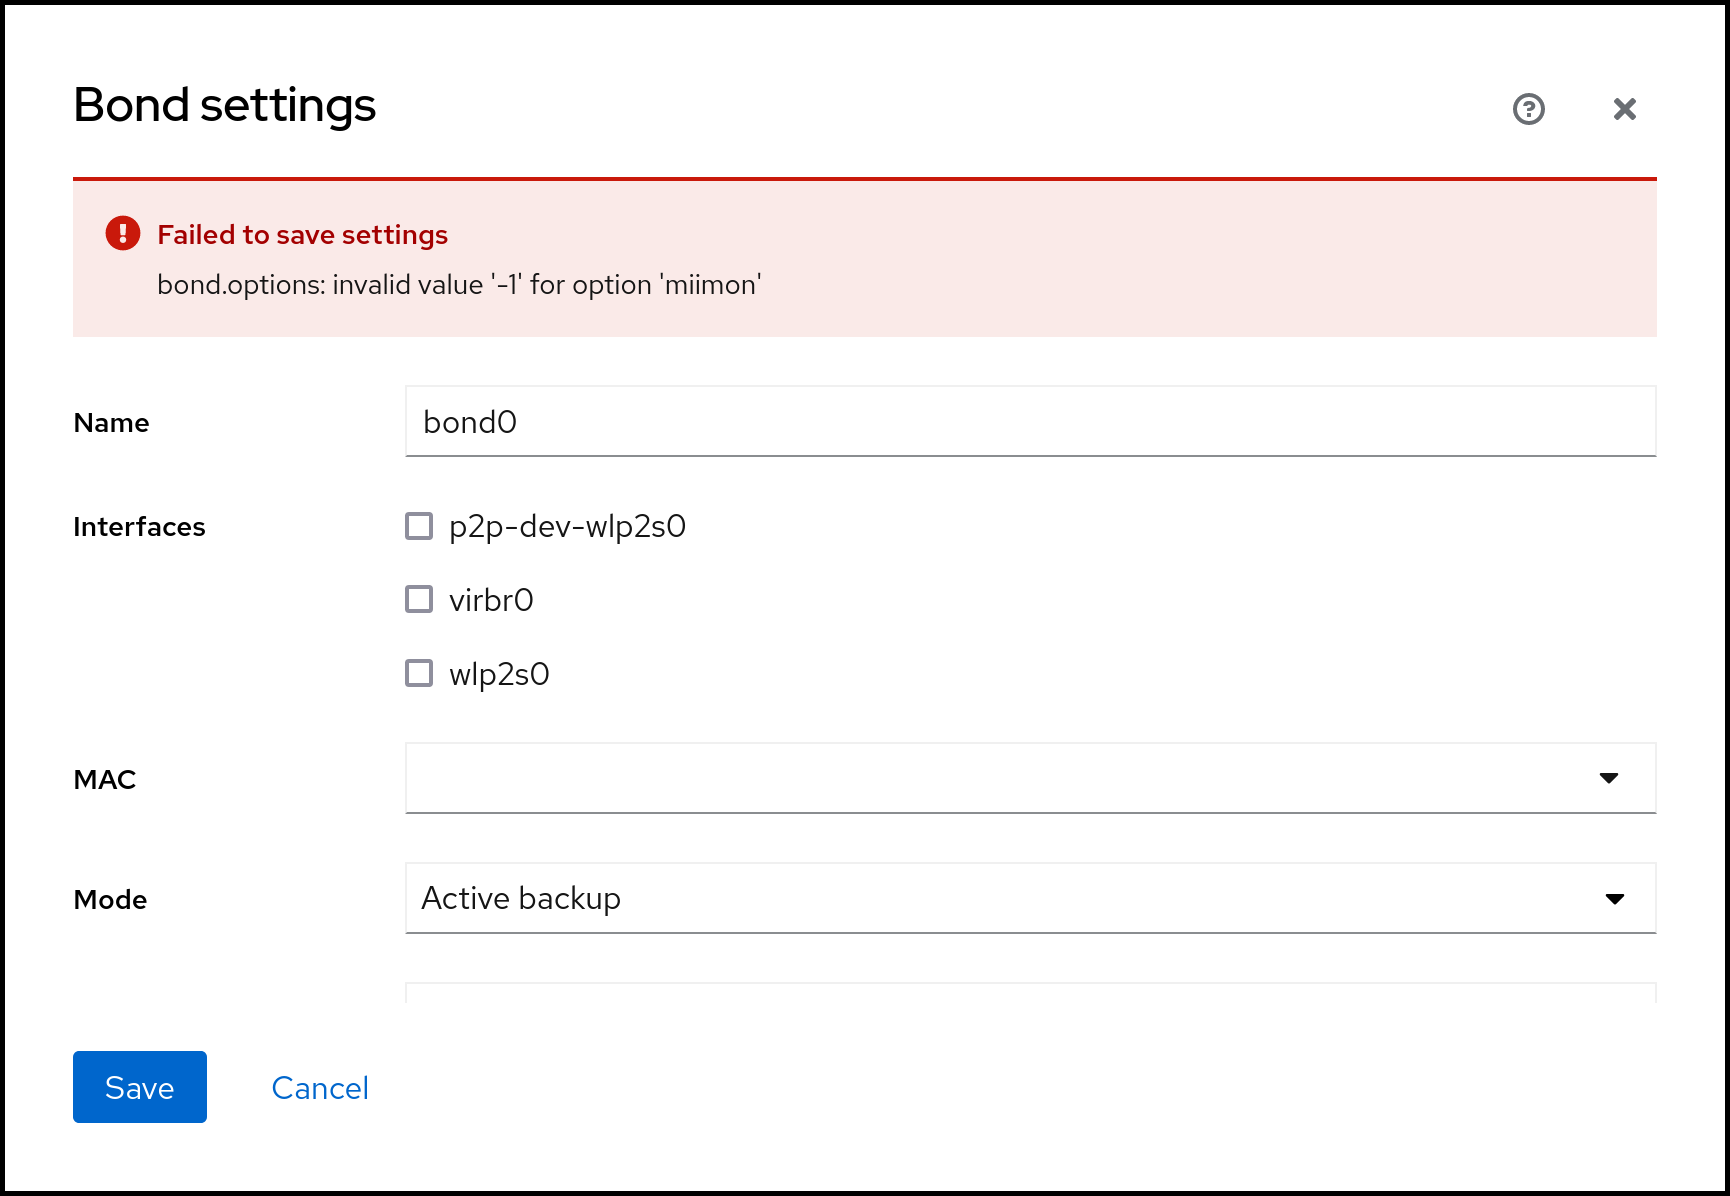Click the "Bond settings" dialog heading
The height and width of the screenshot is (1196, 1730).
[225, 105]
